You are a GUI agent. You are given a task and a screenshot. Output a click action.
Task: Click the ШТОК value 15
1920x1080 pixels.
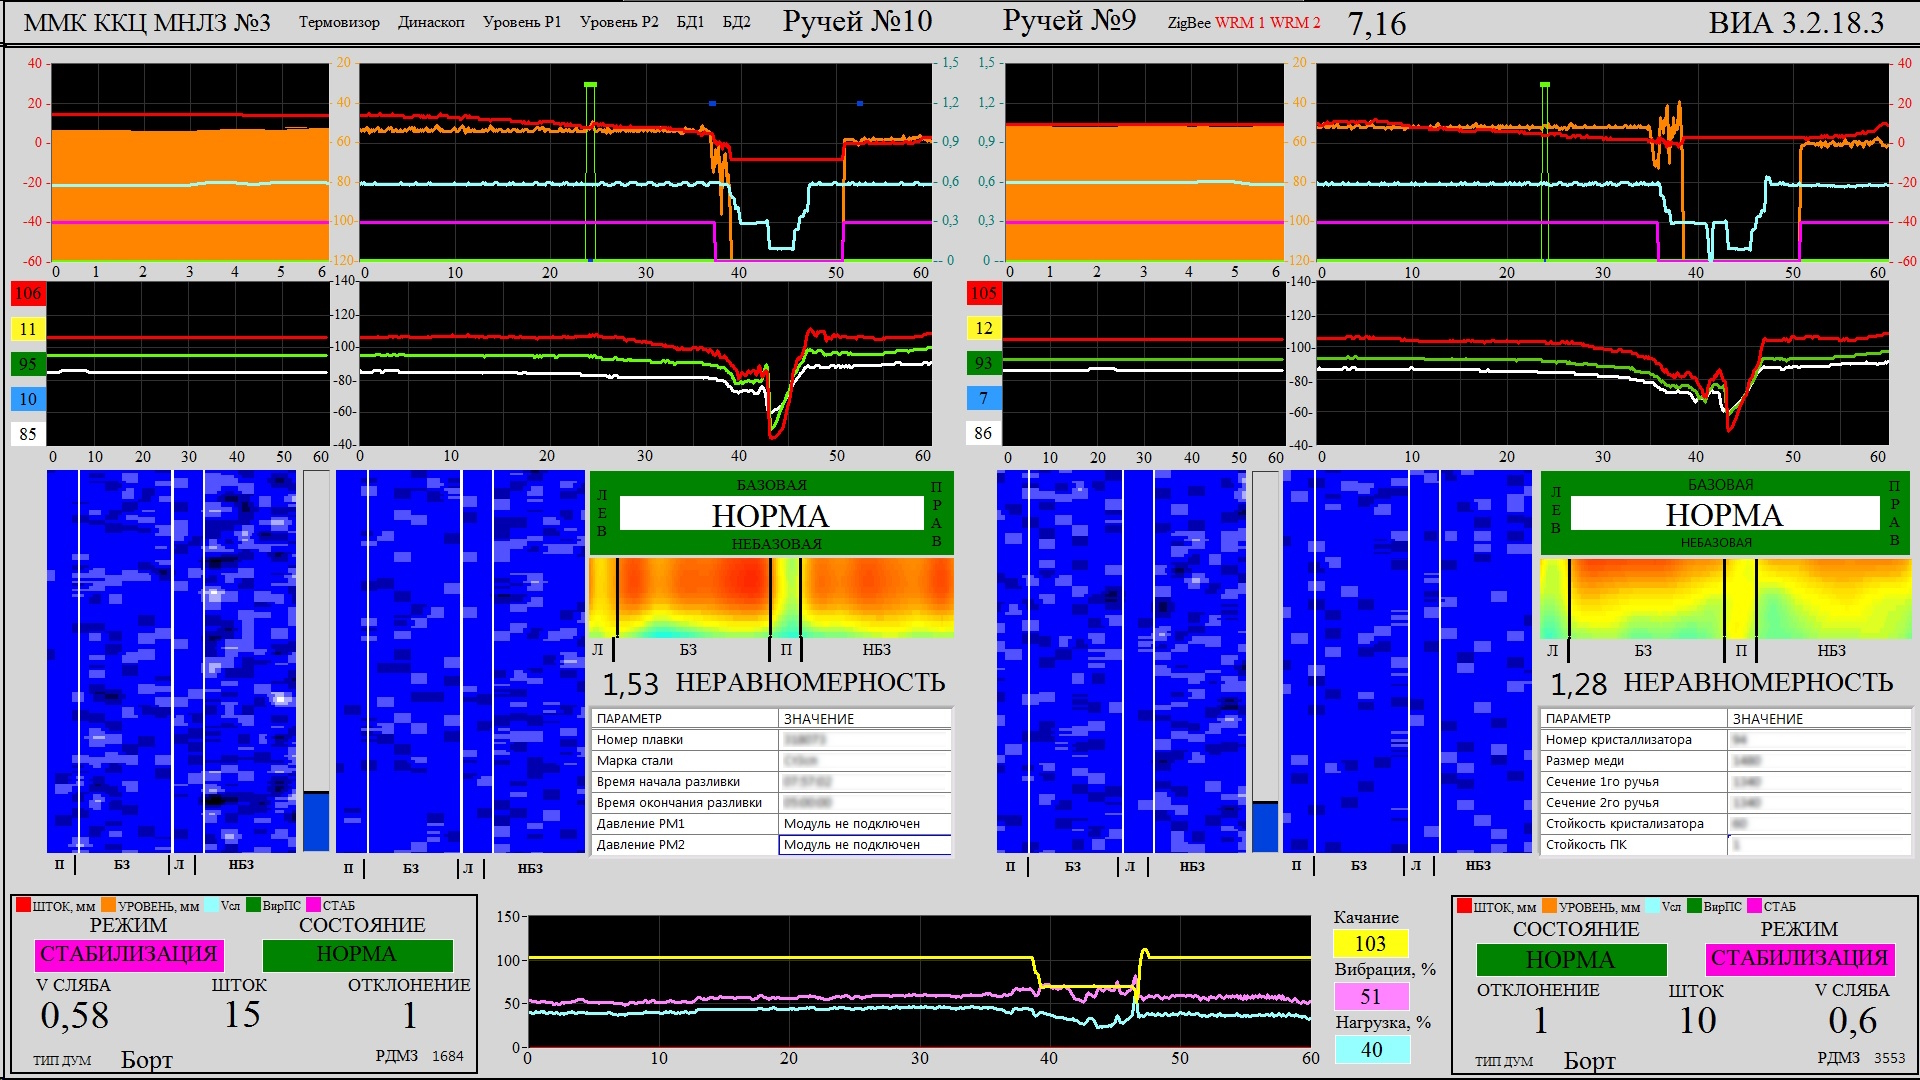pos(241,1015)
